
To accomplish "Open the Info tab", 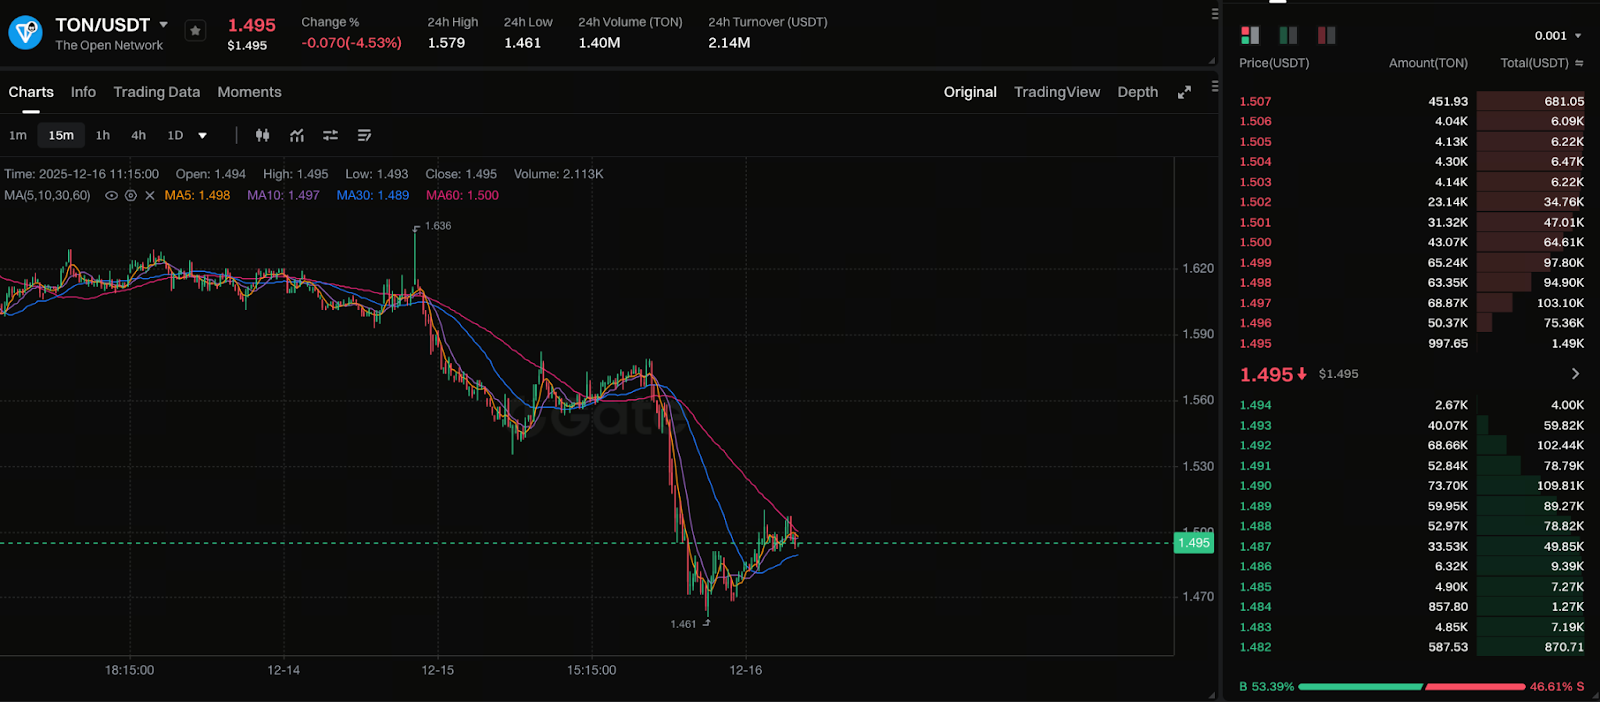I will [83, 92].
